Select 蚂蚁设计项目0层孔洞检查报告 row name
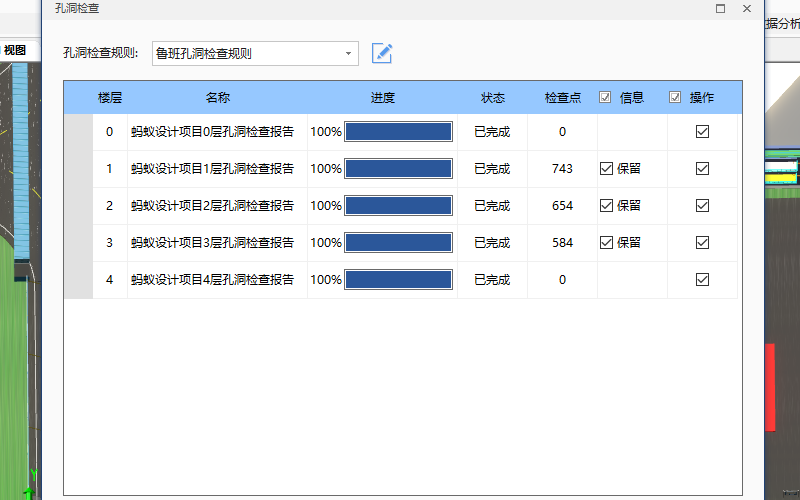 tap(212, 132)
